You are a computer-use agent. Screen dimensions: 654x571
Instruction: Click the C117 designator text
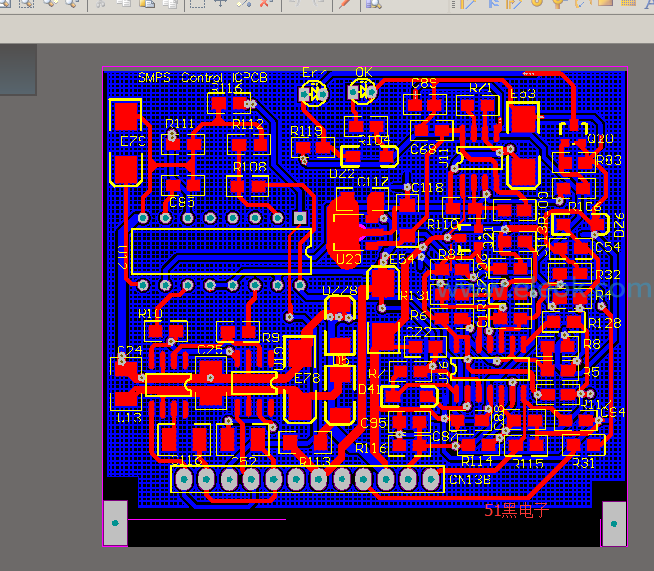(373, 182)
